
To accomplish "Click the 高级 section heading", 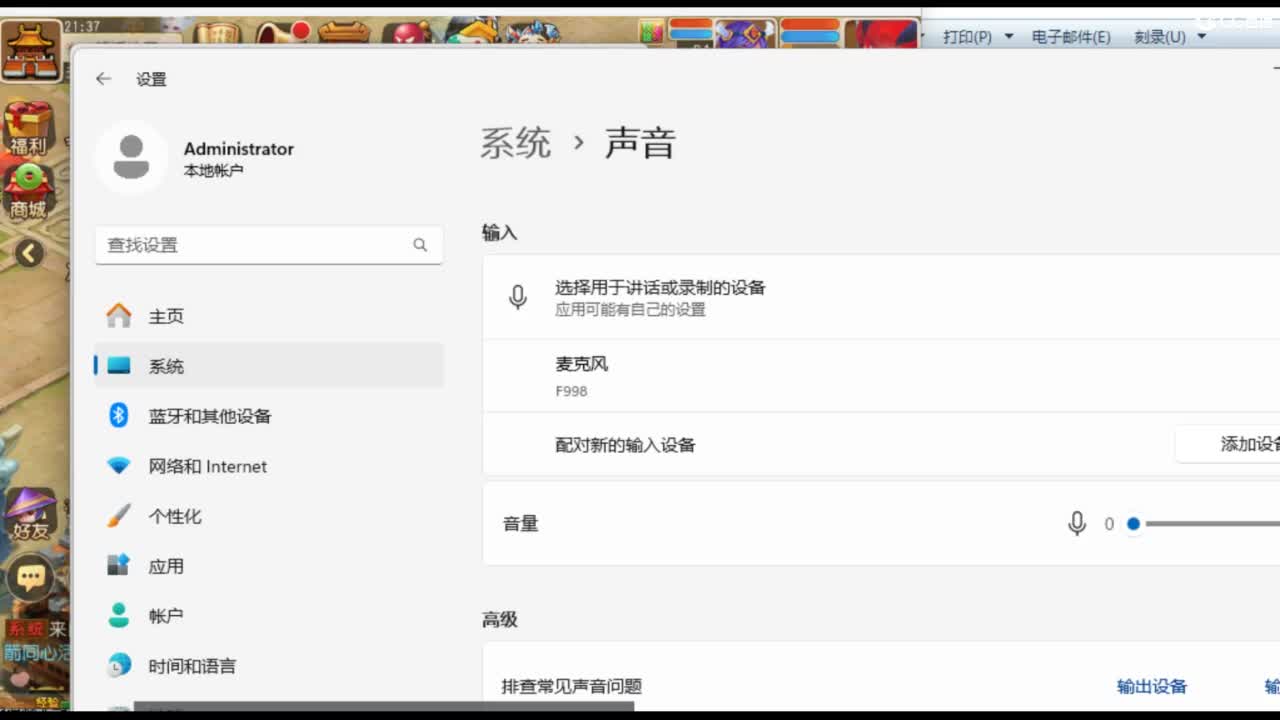I will (500, 620).
